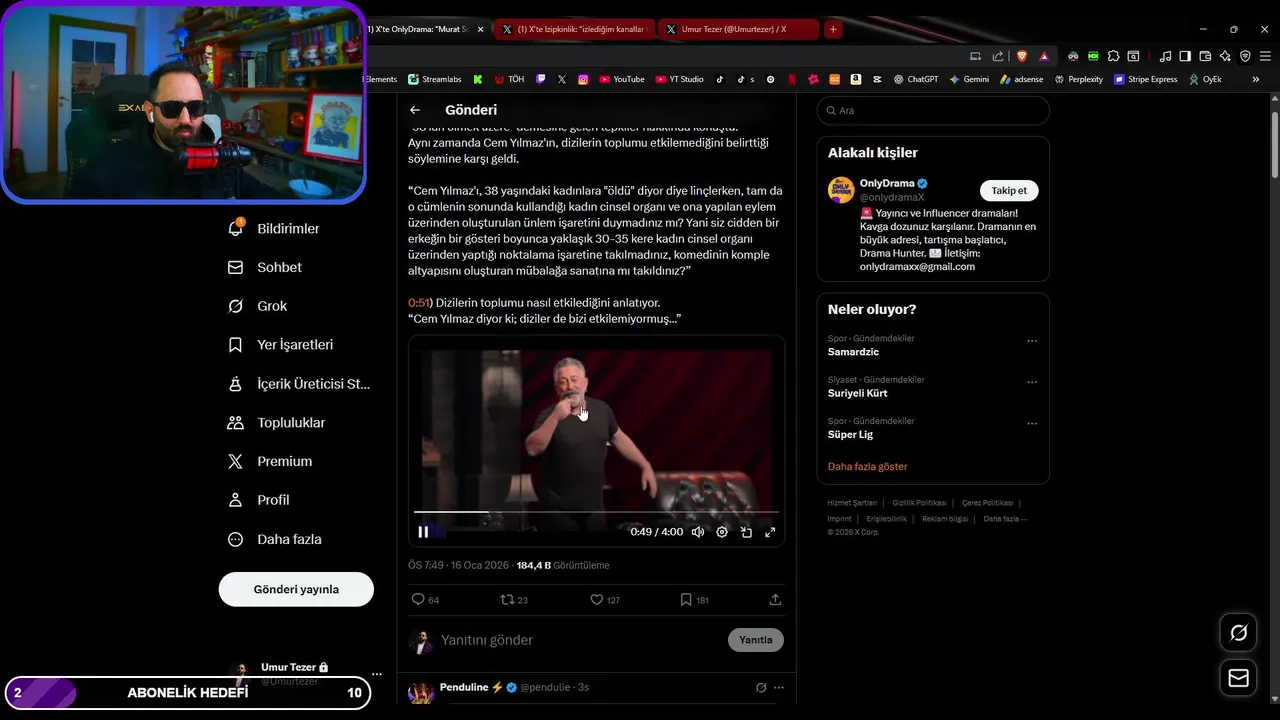Open the OyEk bookmark

1205,79
